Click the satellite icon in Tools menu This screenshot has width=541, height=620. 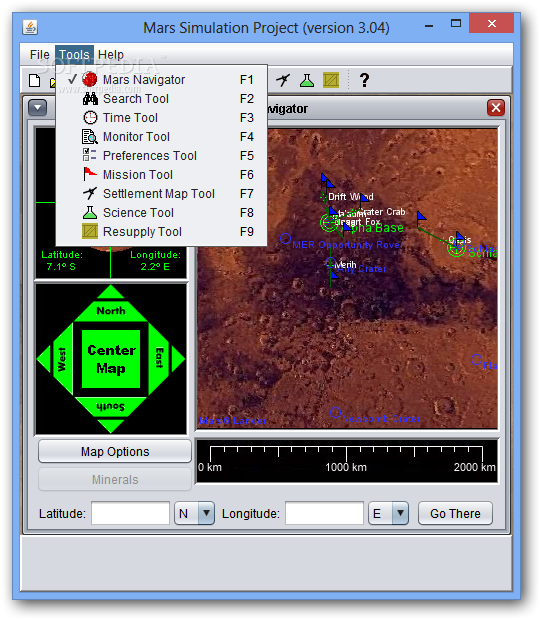click(90, 193)
